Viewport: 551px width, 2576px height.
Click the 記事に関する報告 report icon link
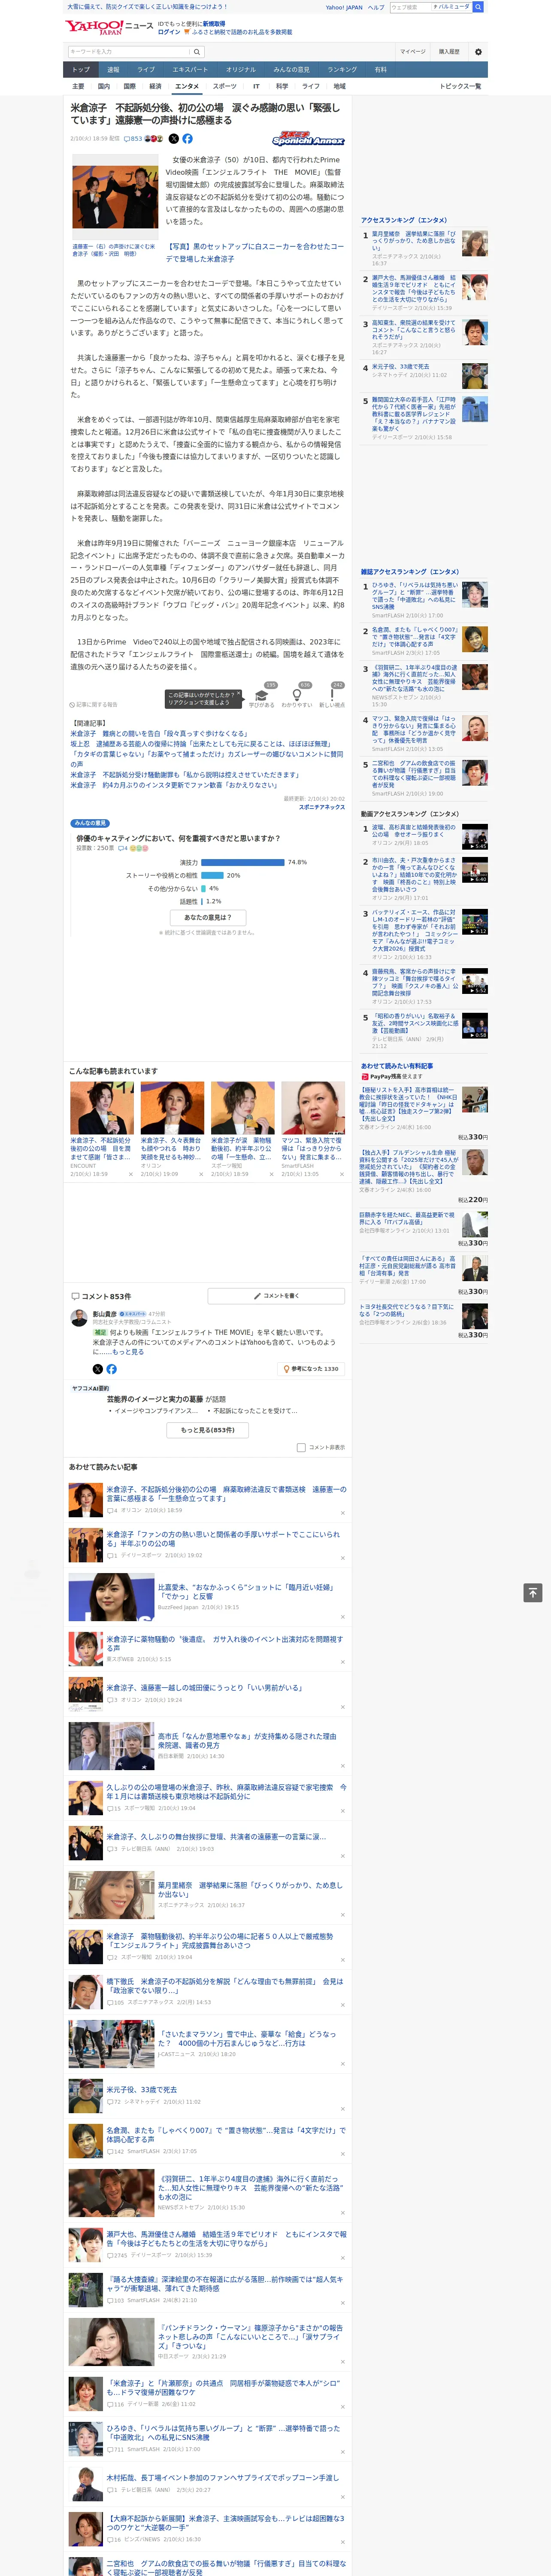93,705
